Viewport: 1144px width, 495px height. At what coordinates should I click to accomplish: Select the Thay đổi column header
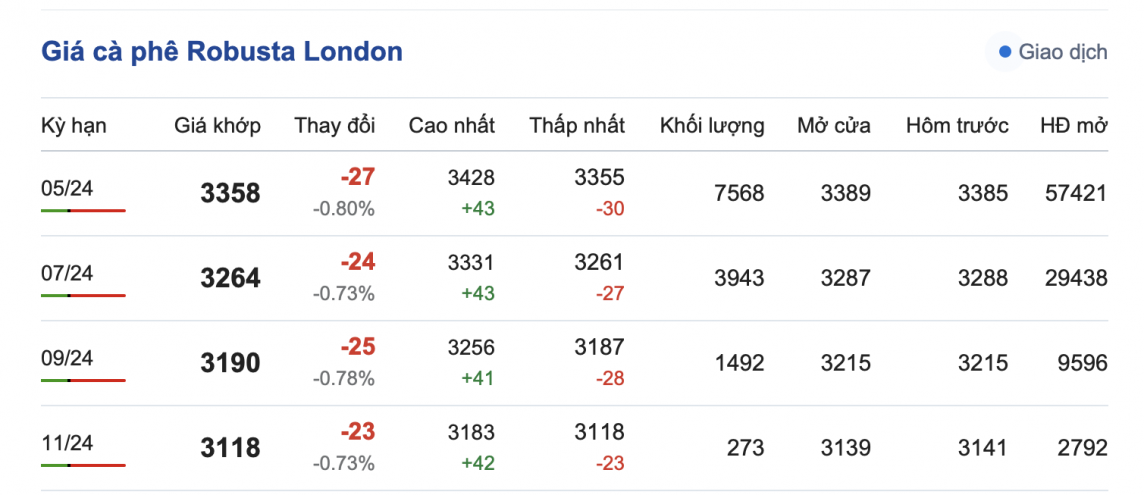coord(334,126)
